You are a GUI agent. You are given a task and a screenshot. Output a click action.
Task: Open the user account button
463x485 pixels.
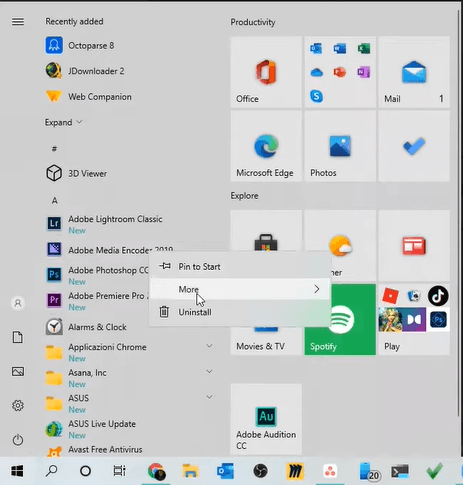(18, 303)
